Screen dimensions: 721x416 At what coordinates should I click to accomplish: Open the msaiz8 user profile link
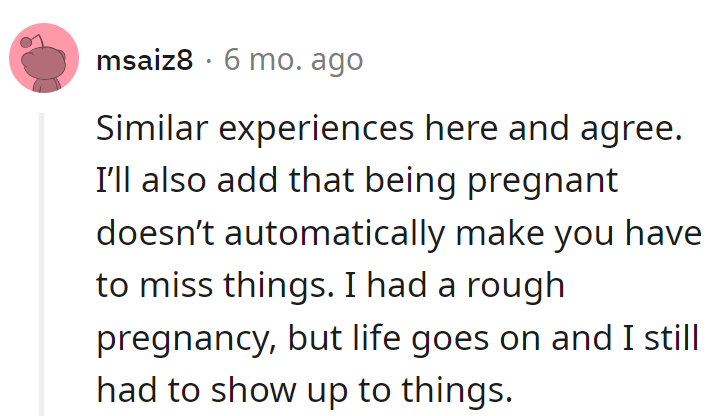tap(143, 61)
